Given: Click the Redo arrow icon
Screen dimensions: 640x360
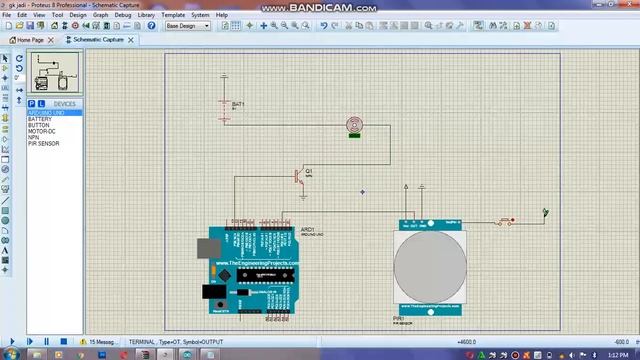Looking at the screenshot, I should coord(334,26).
